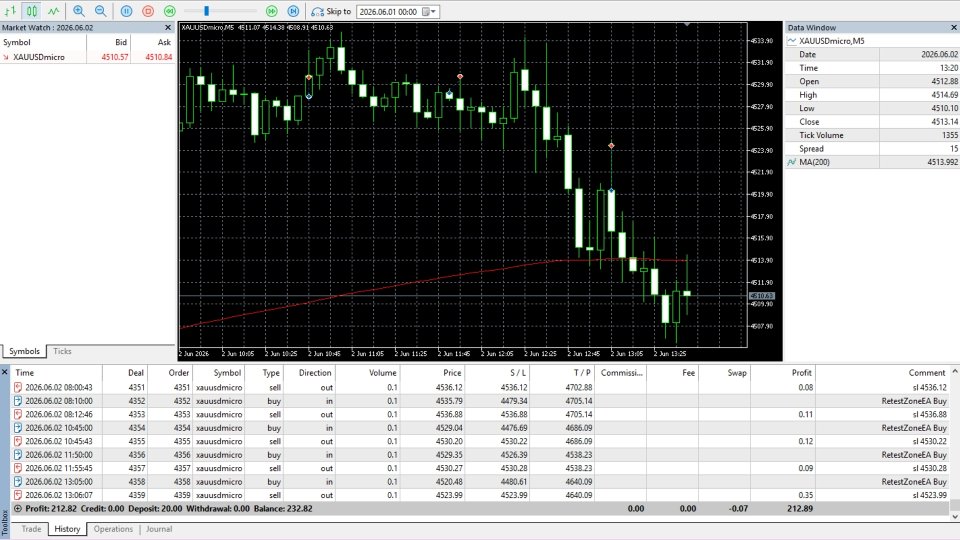Close the Toolbox panel
960x540 pixels.
4,372
